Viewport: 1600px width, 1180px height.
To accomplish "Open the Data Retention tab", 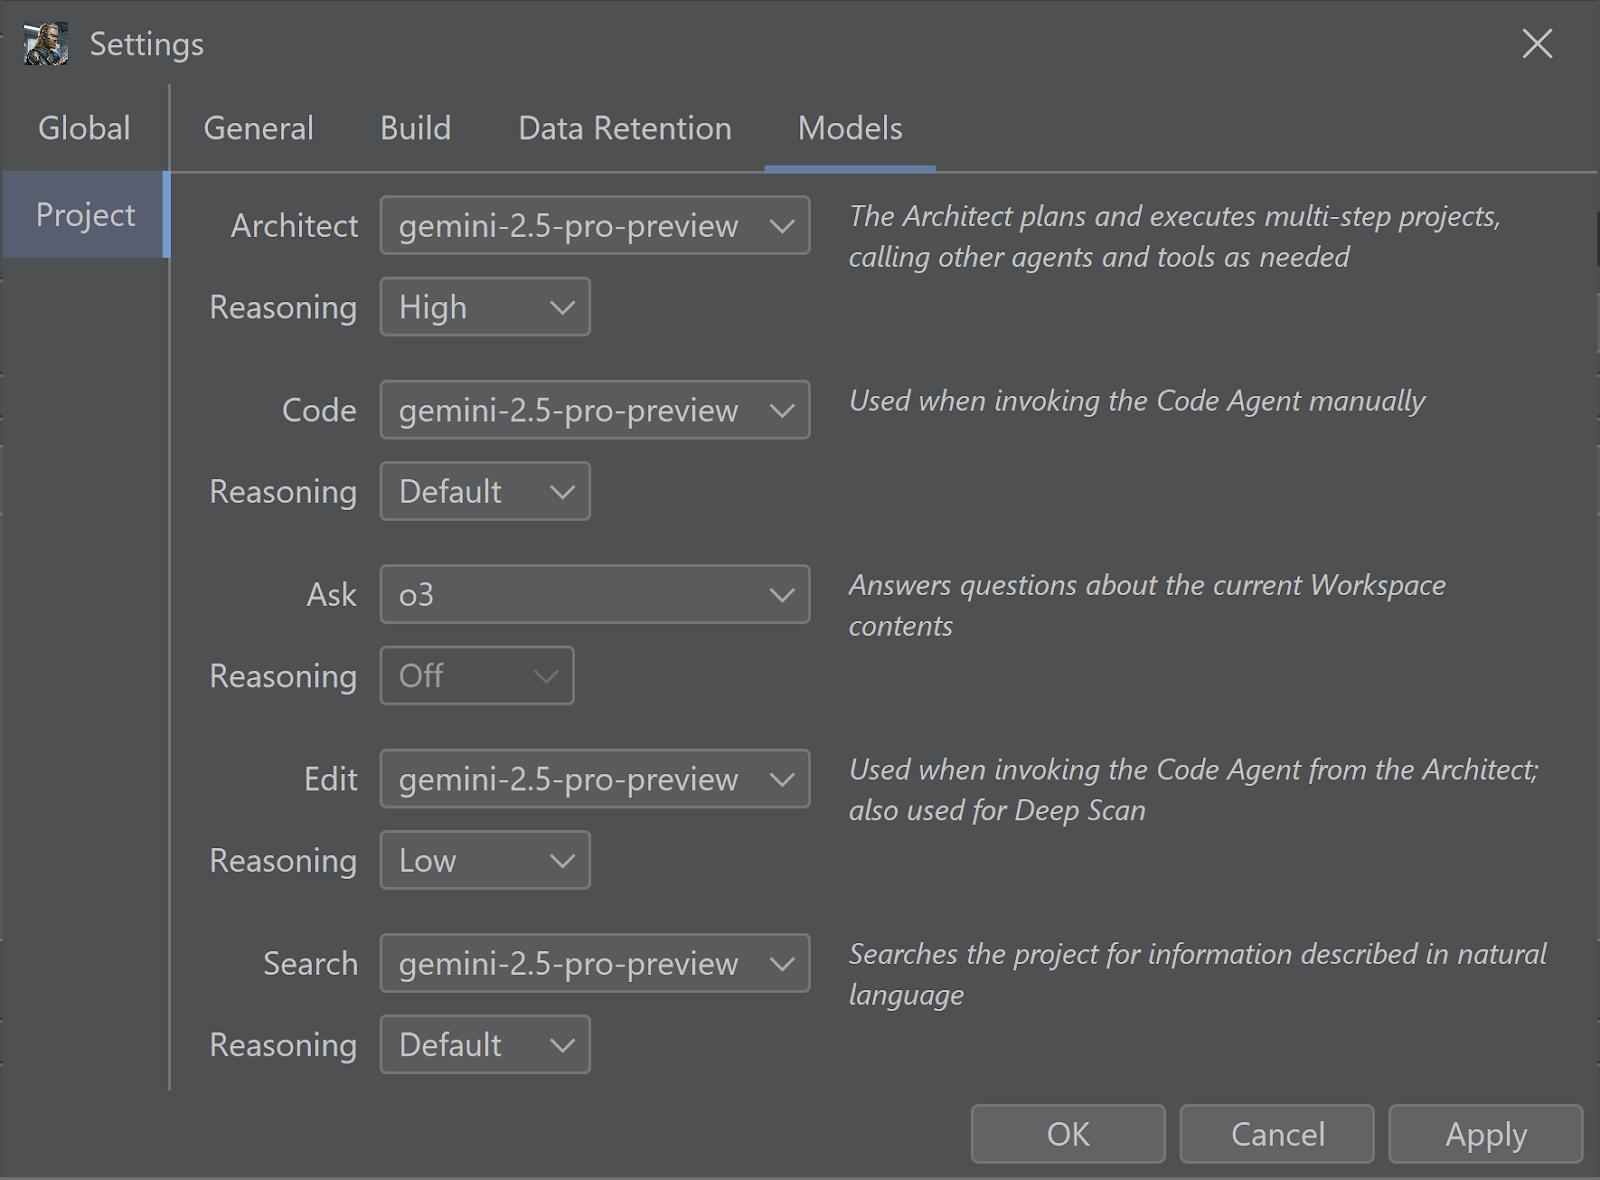I will (624, 128).
